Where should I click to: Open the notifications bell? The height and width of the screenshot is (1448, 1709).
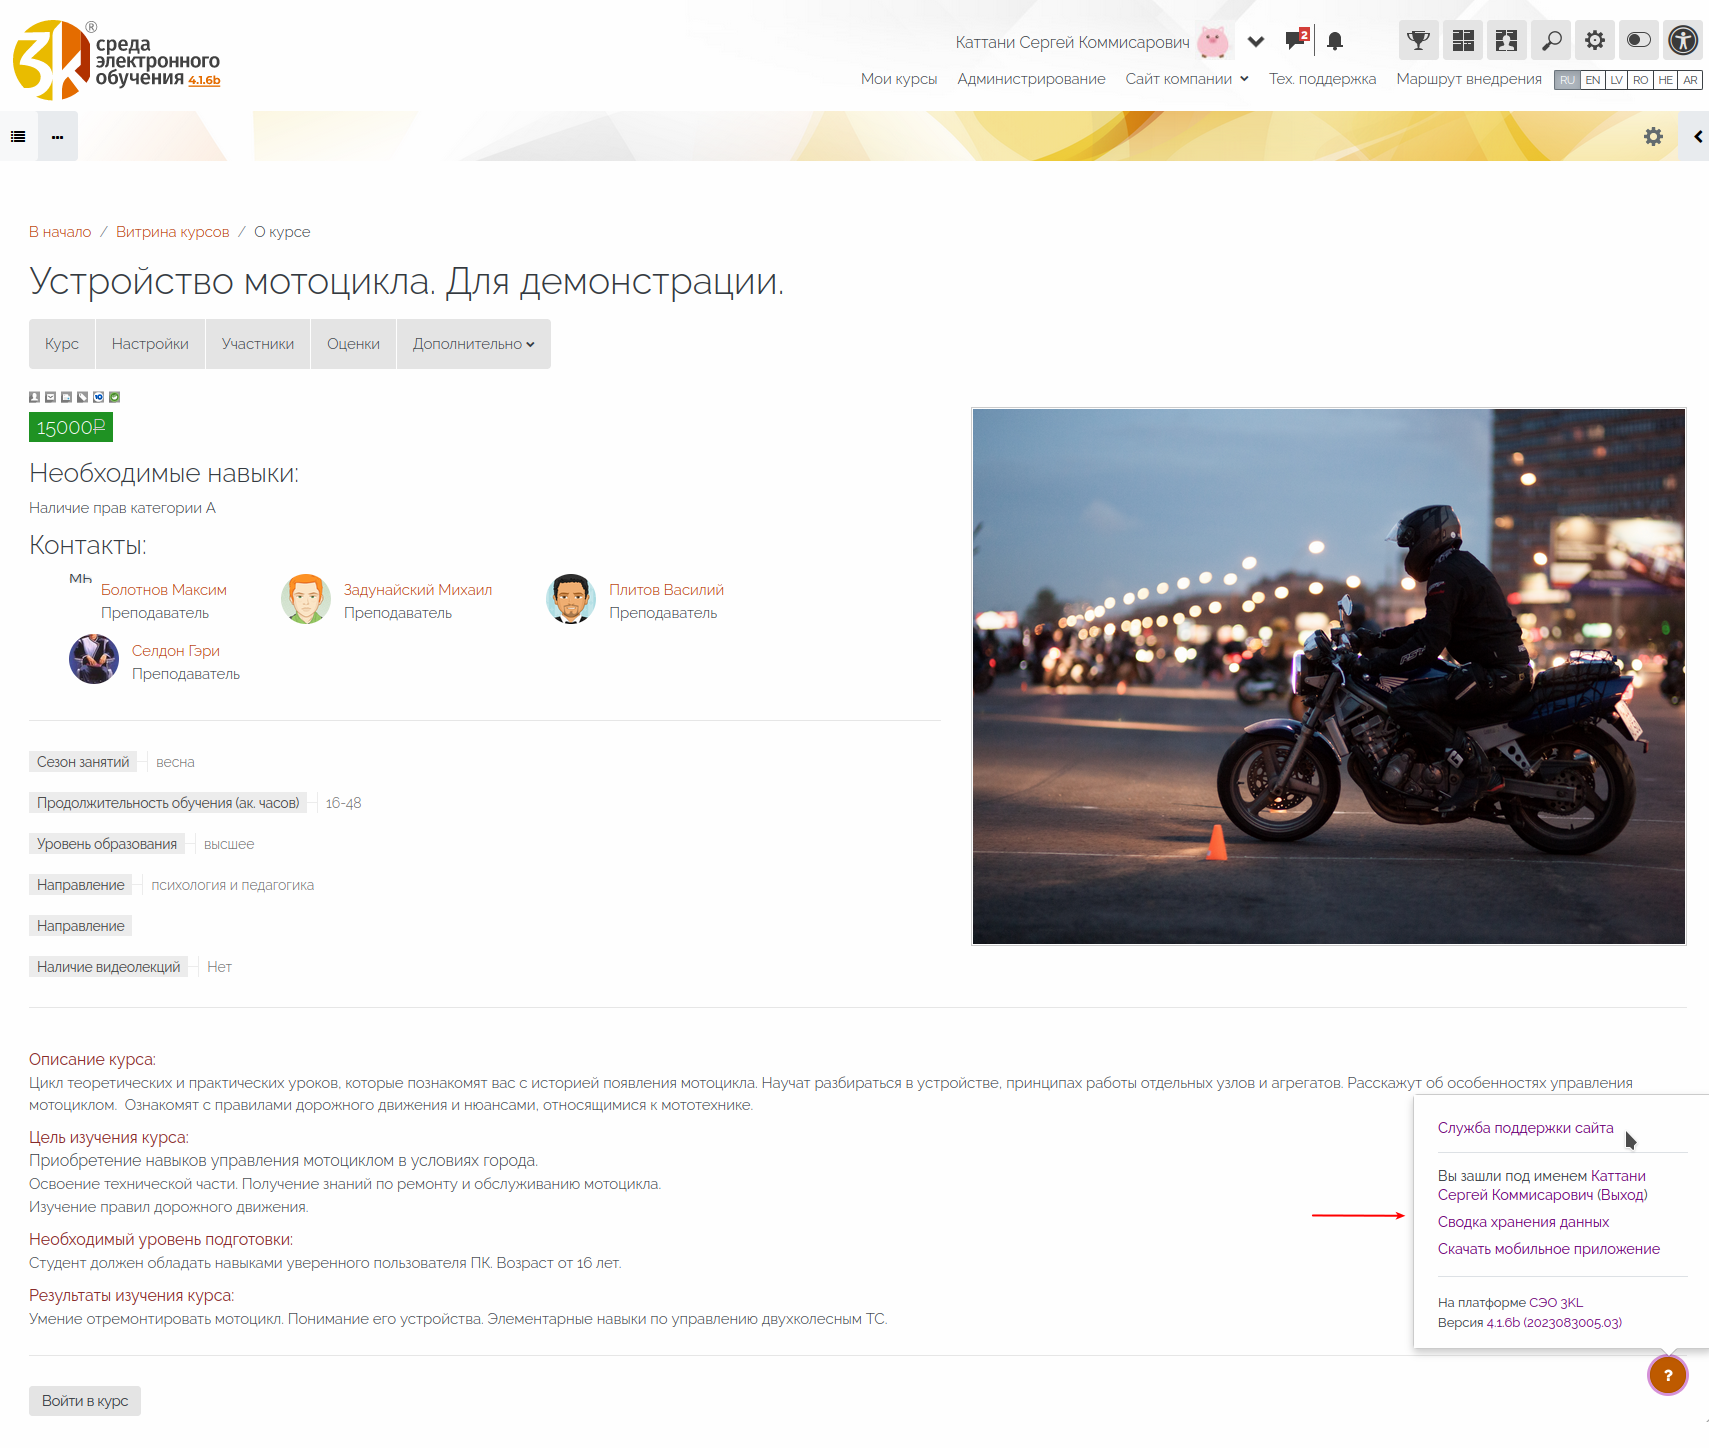pyautogui.click(x=1335, y=41)
